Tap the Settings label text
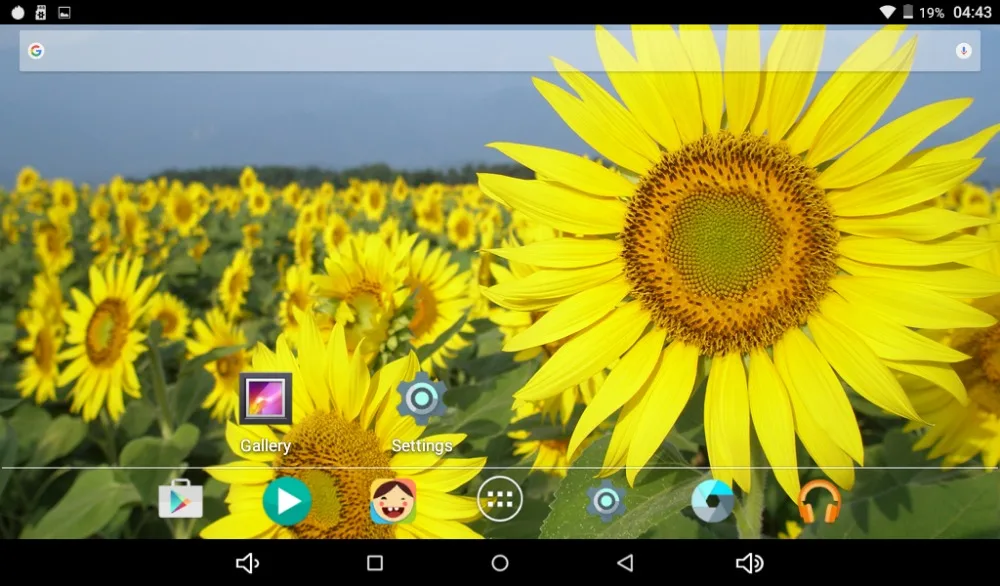 pos(422,446)
